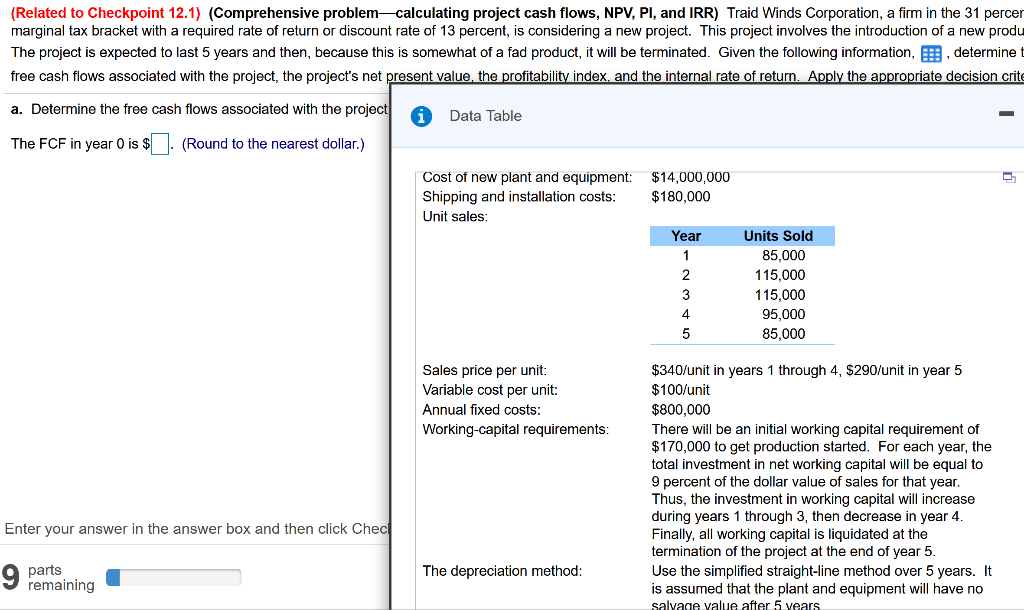This screenshot has height=610, width=1024.
Task: Click the year 1 units sold value 85,000
Action: pos(782,255)
